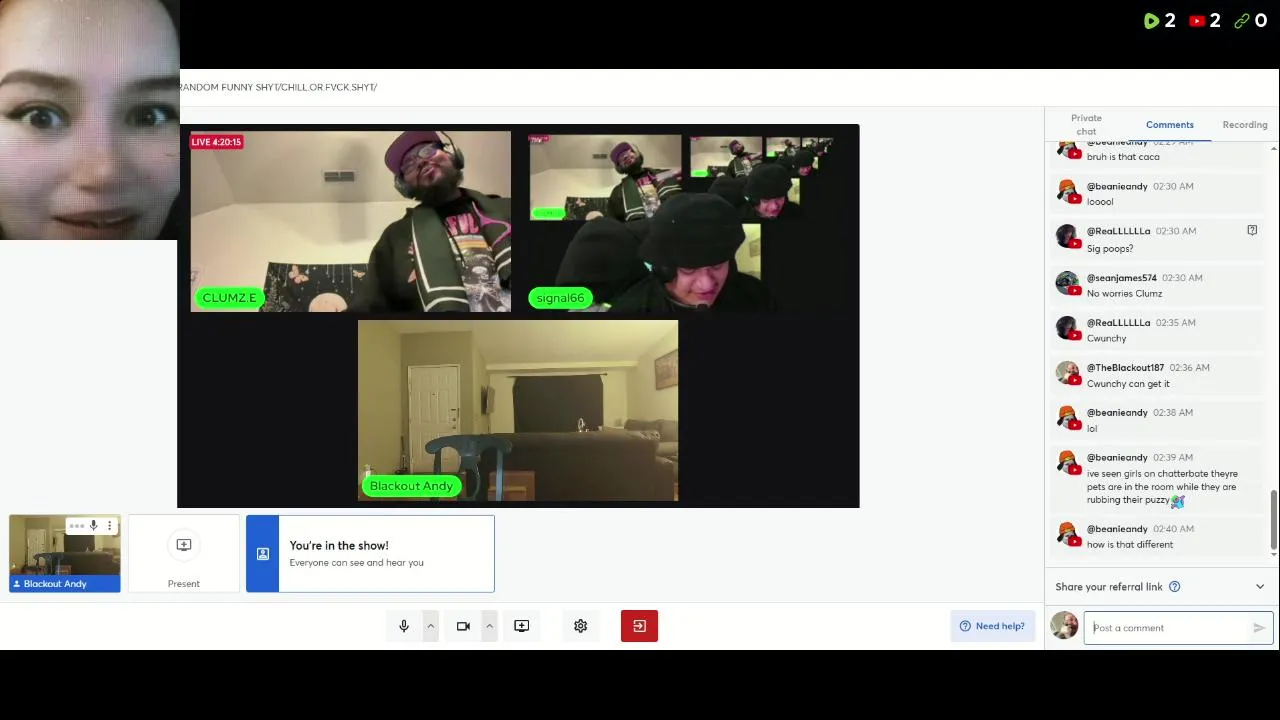
Task: Click the @seanjames574 avatar in comments
Action: coord(1068,284)
